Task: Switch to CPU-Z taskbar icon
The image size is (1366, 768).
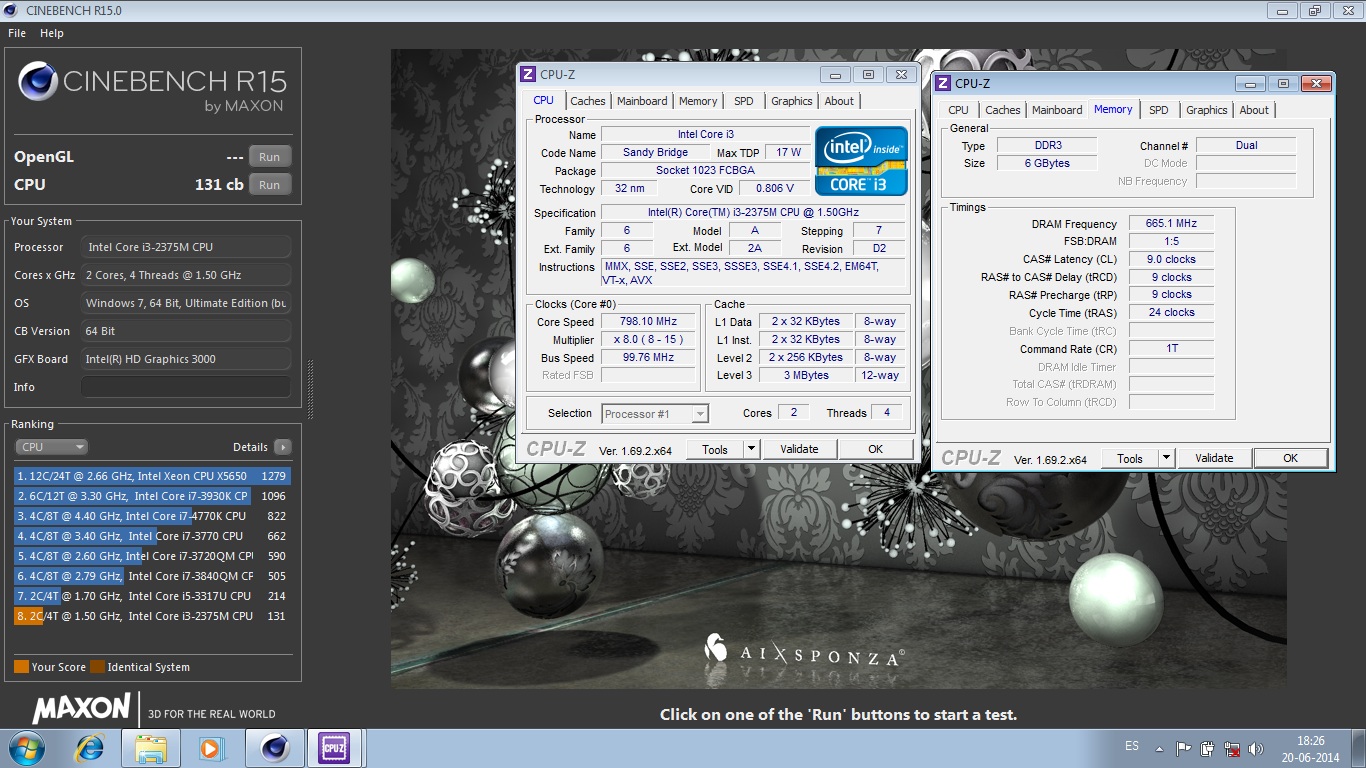Action: coord(334,747)
